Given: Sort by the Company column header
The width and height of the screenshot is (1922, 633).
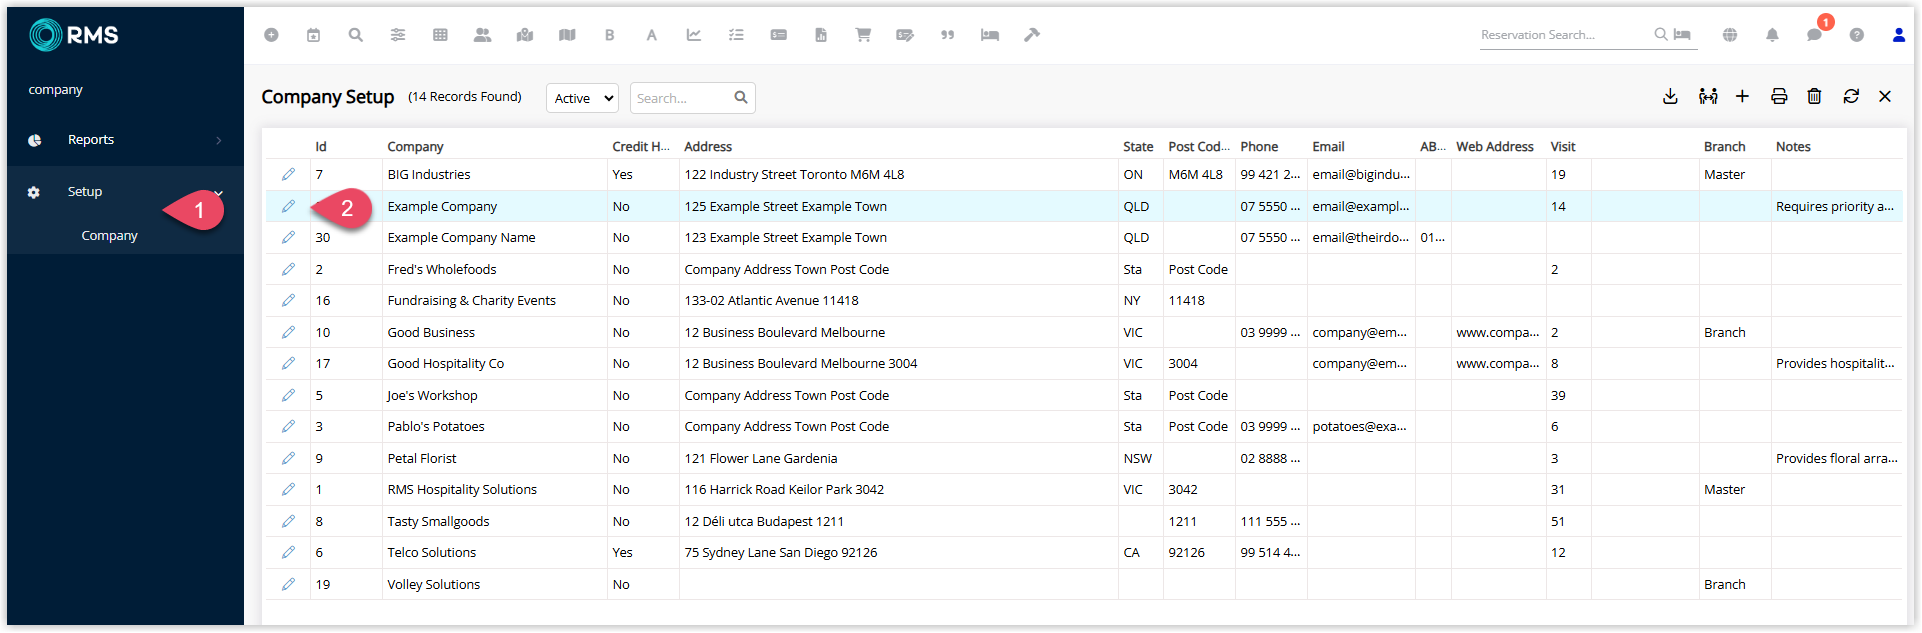Looking at the screenshot, I should tap(415, 147).
